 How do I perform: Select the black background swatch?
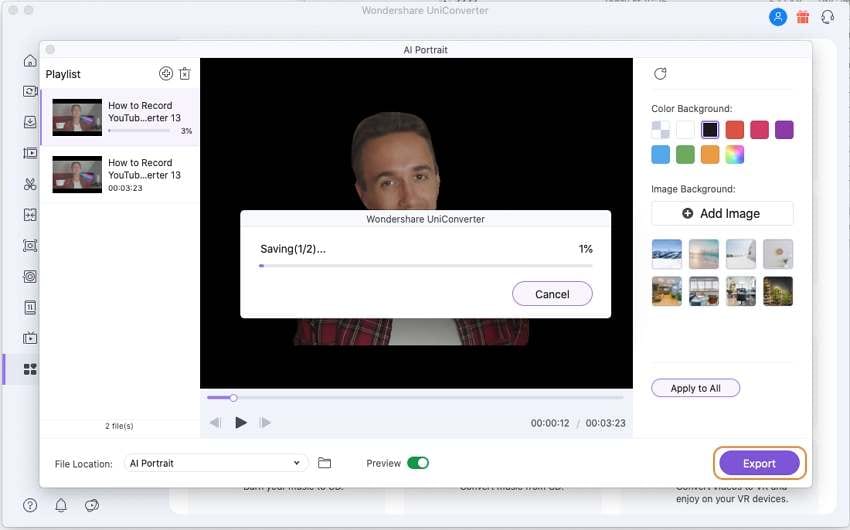710,130
